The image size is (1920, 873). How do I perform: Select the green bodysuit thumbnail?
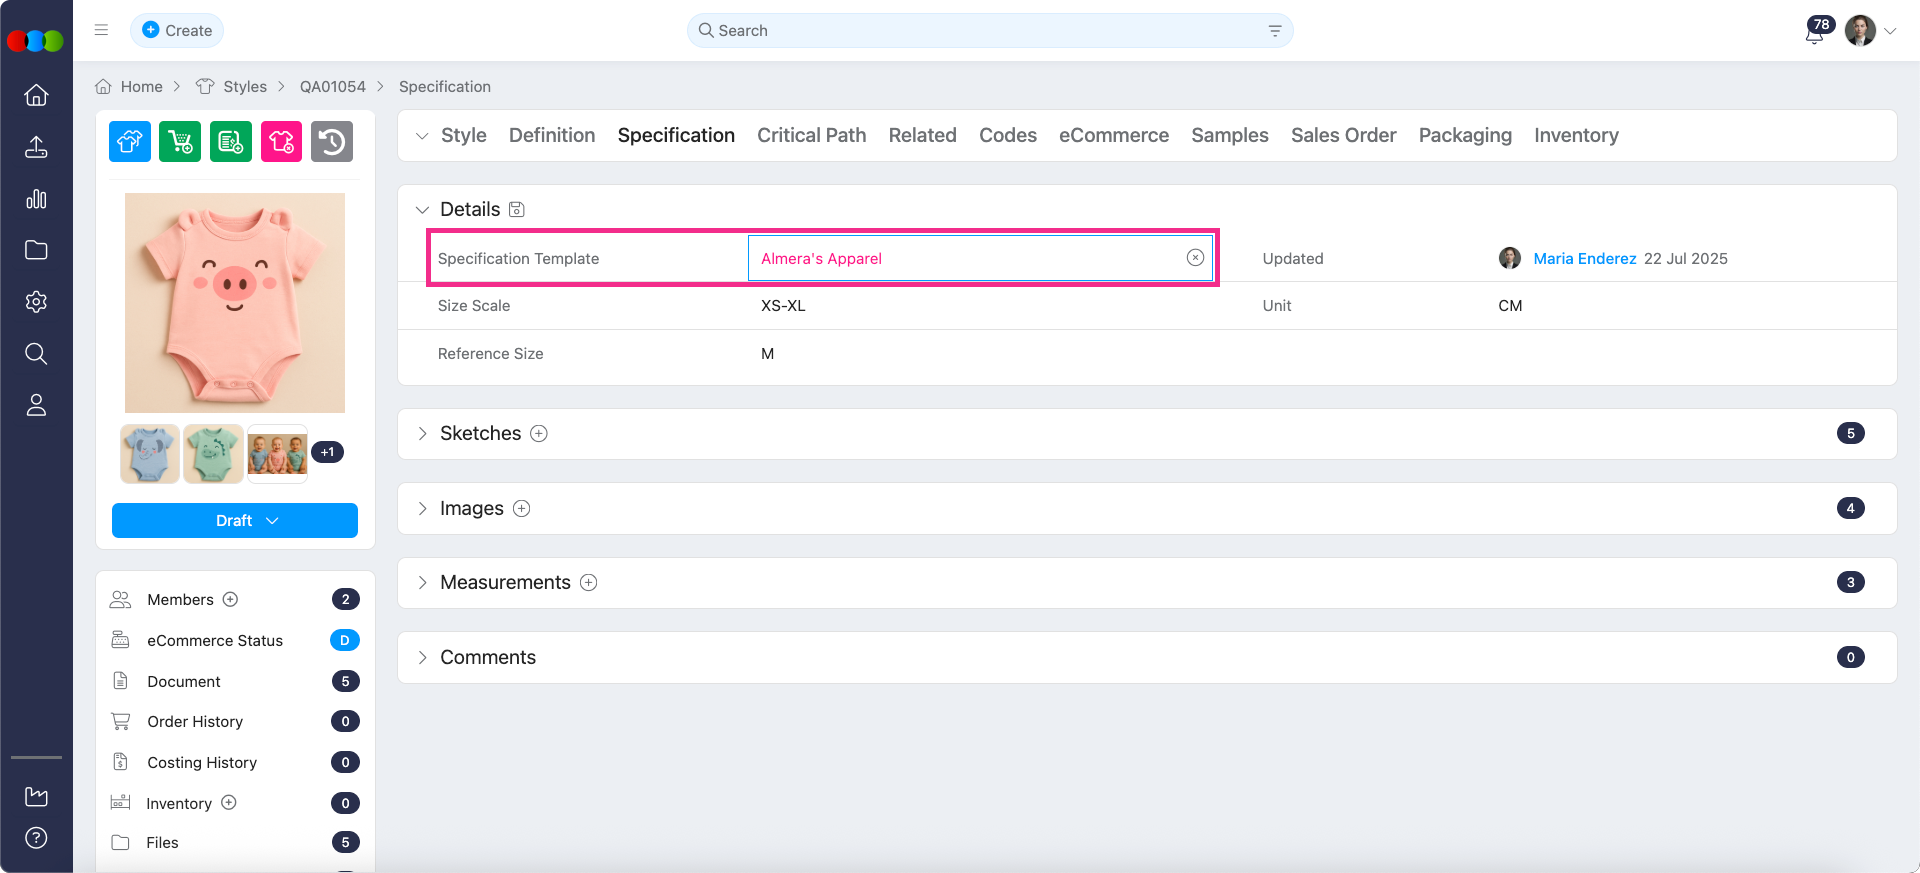coord(213,454)
